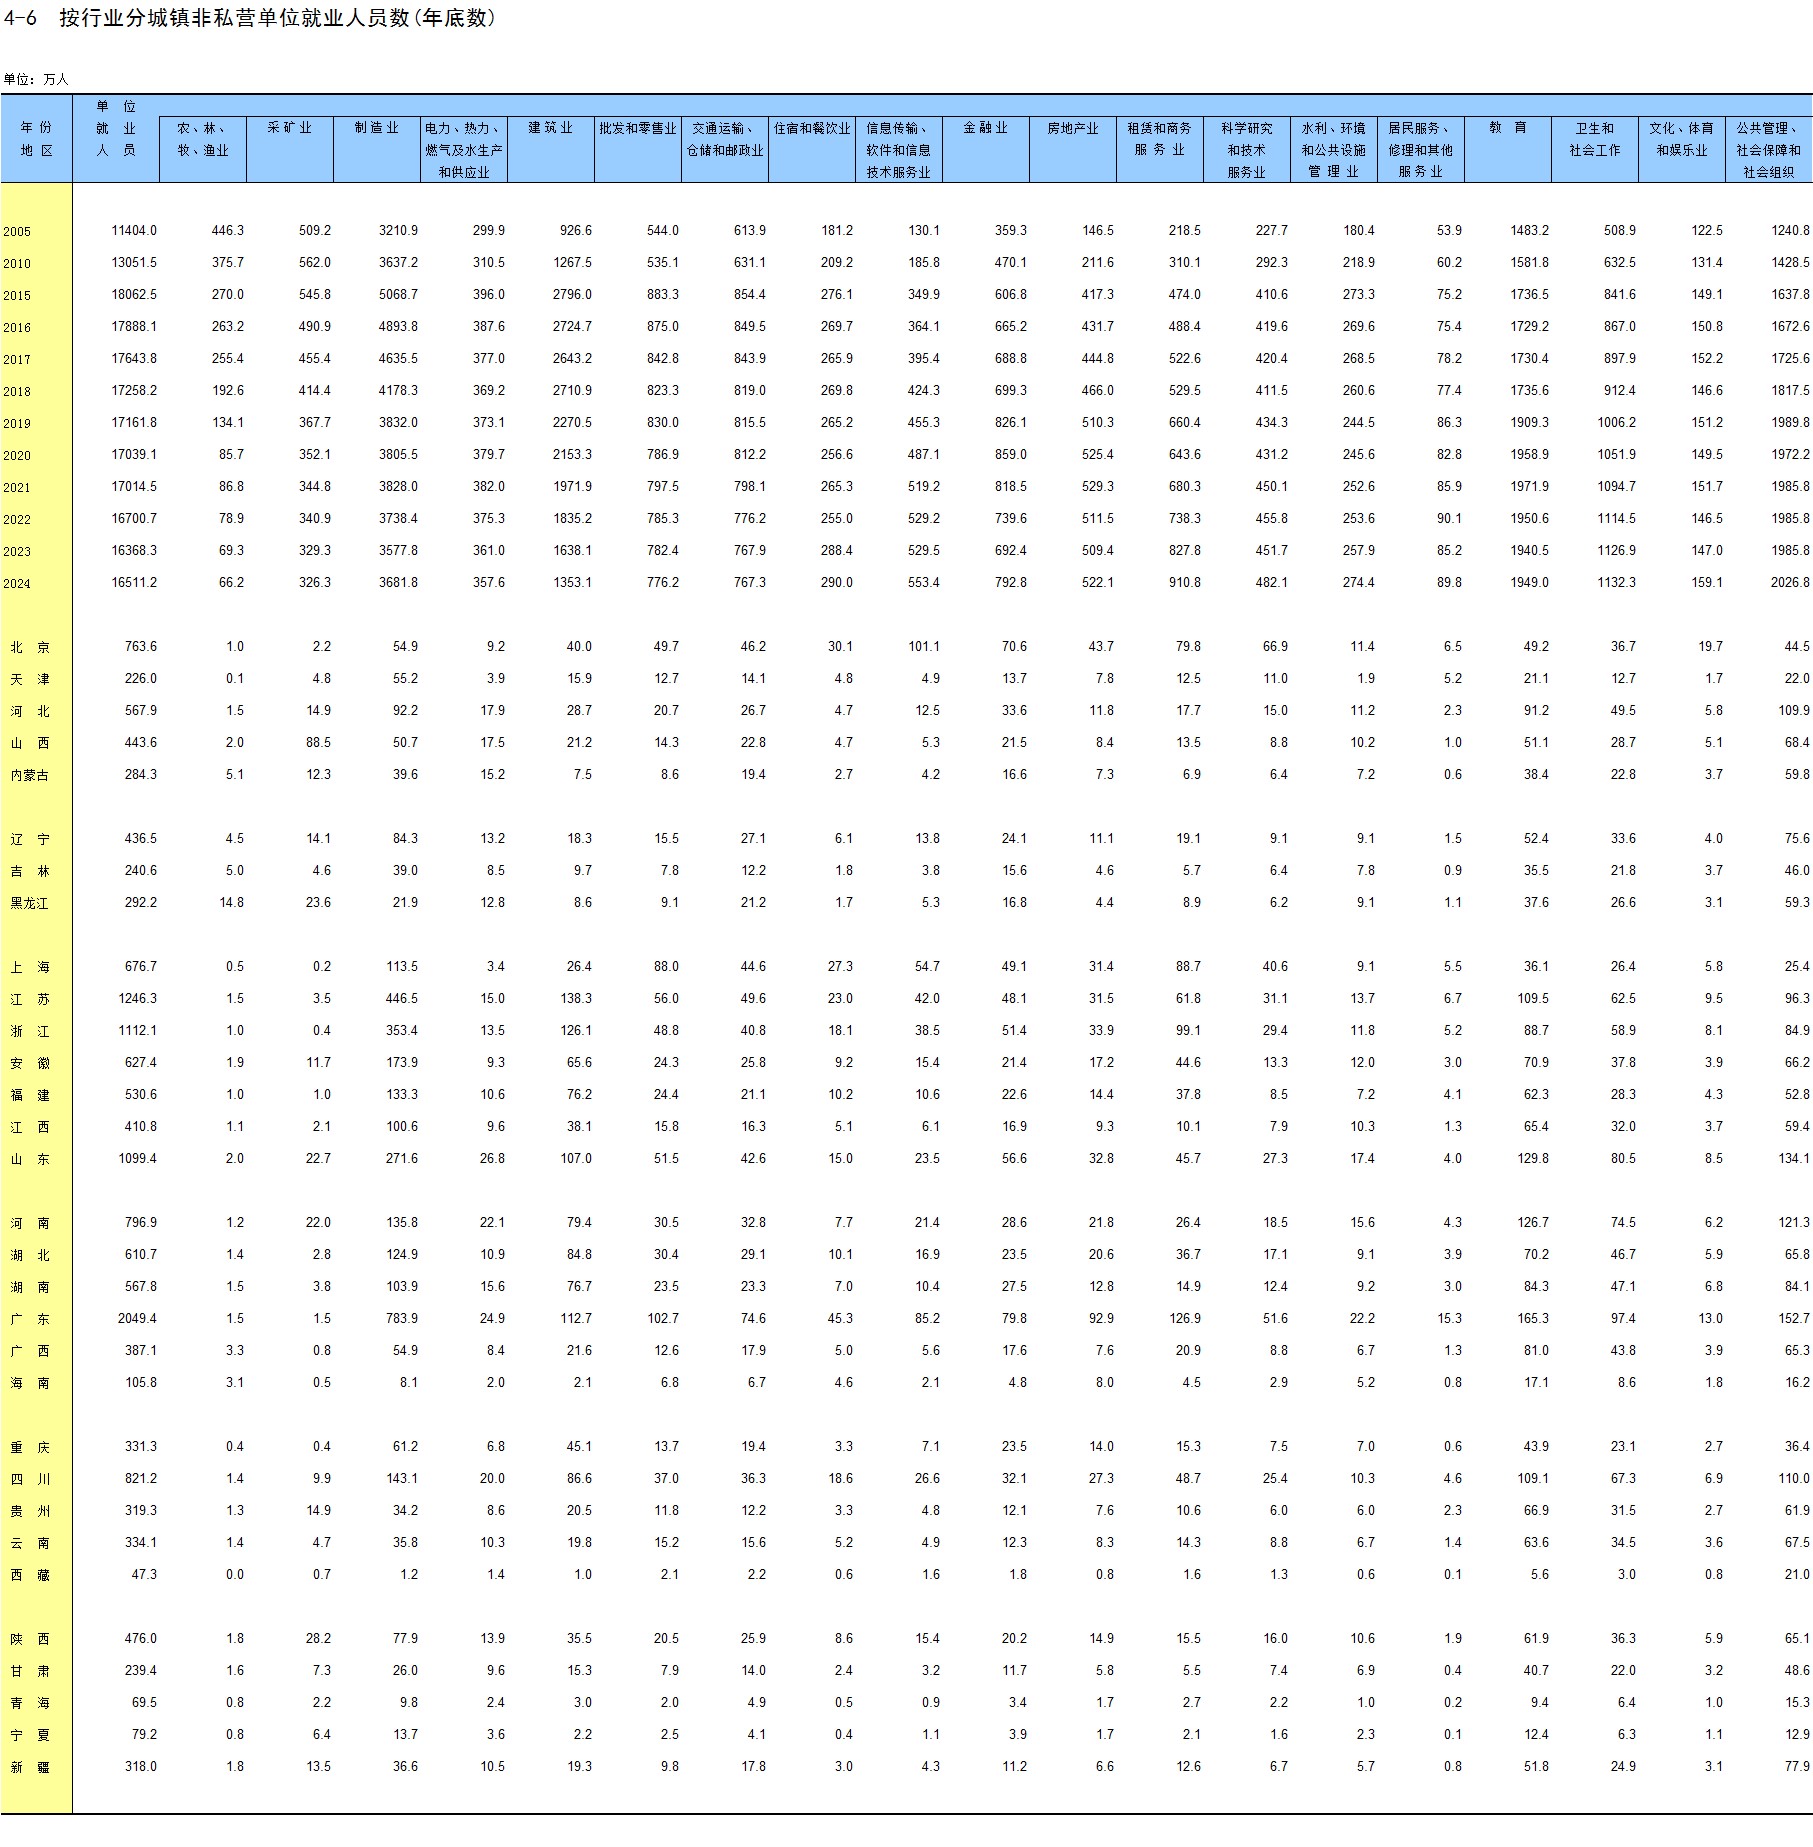The height and width of the screenshot is (1847, 1813).
Task: Click the 单位：万人 unit label
Action: click(36, 79)
